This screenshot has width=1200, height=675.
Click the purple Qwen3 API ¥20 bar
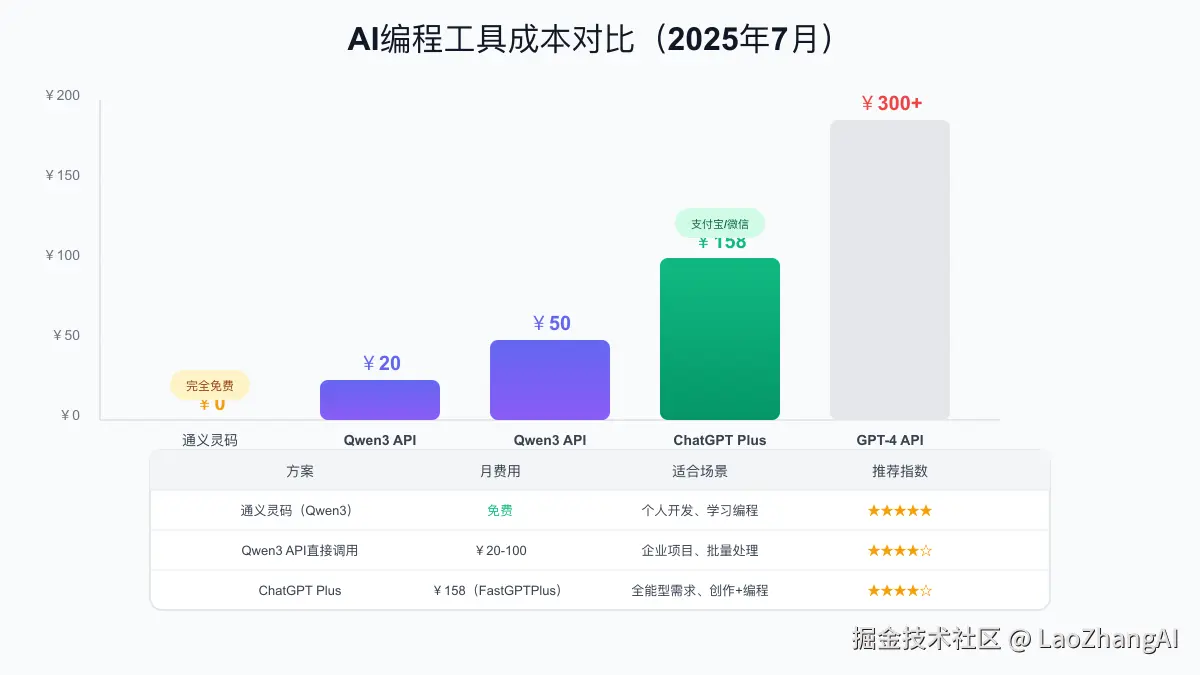380,399
